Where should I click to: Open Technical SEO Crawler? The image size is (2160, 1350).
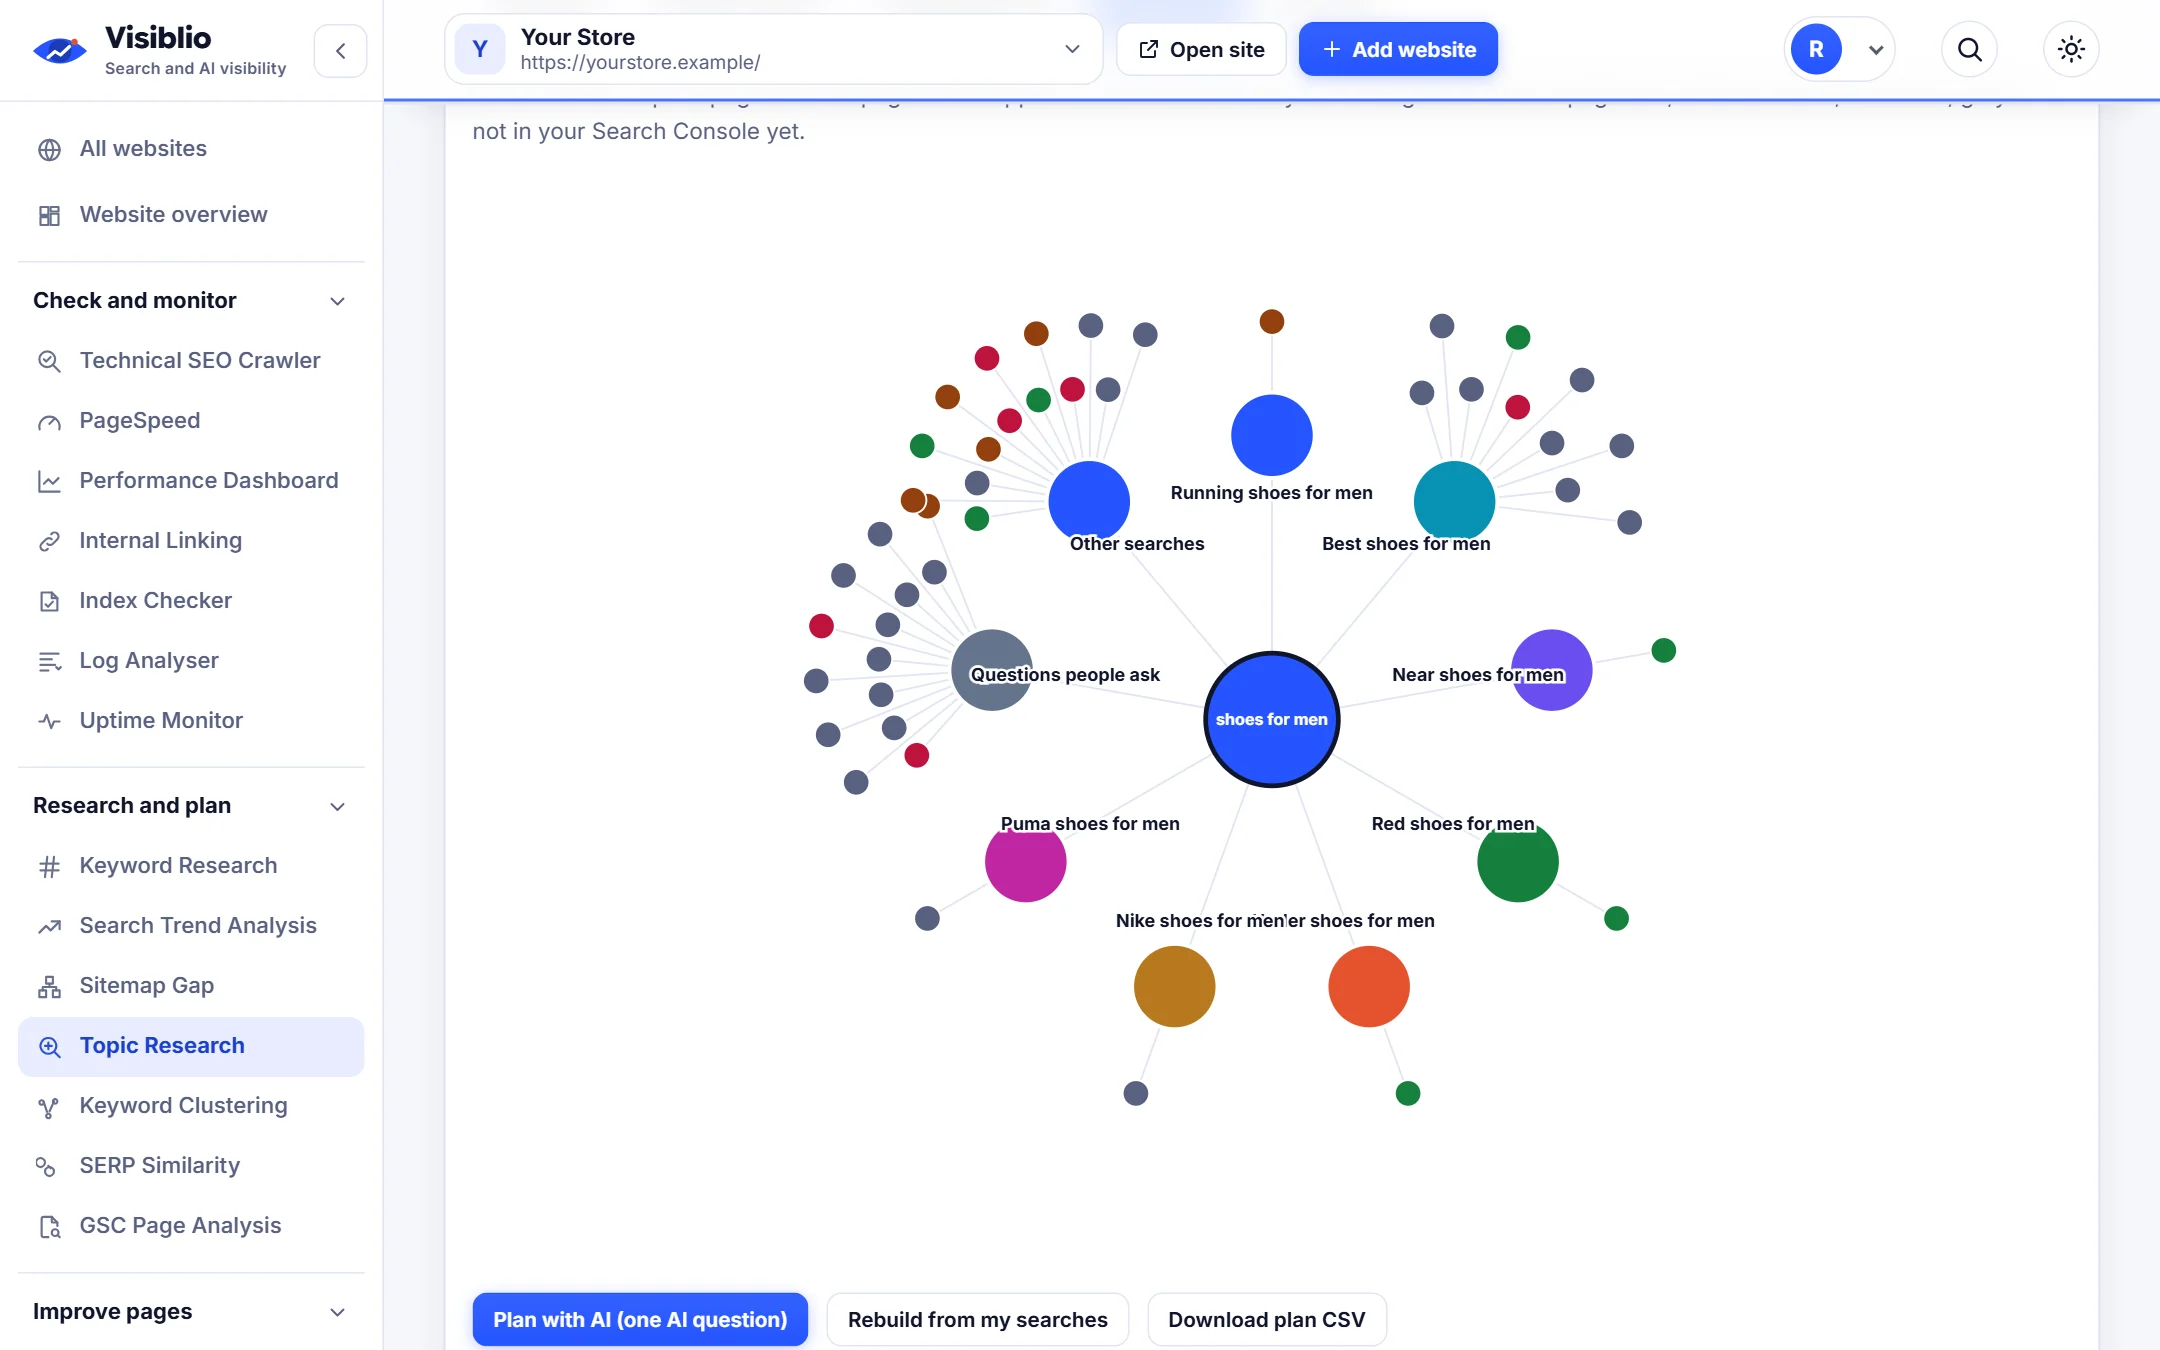[x=191, y=361]
